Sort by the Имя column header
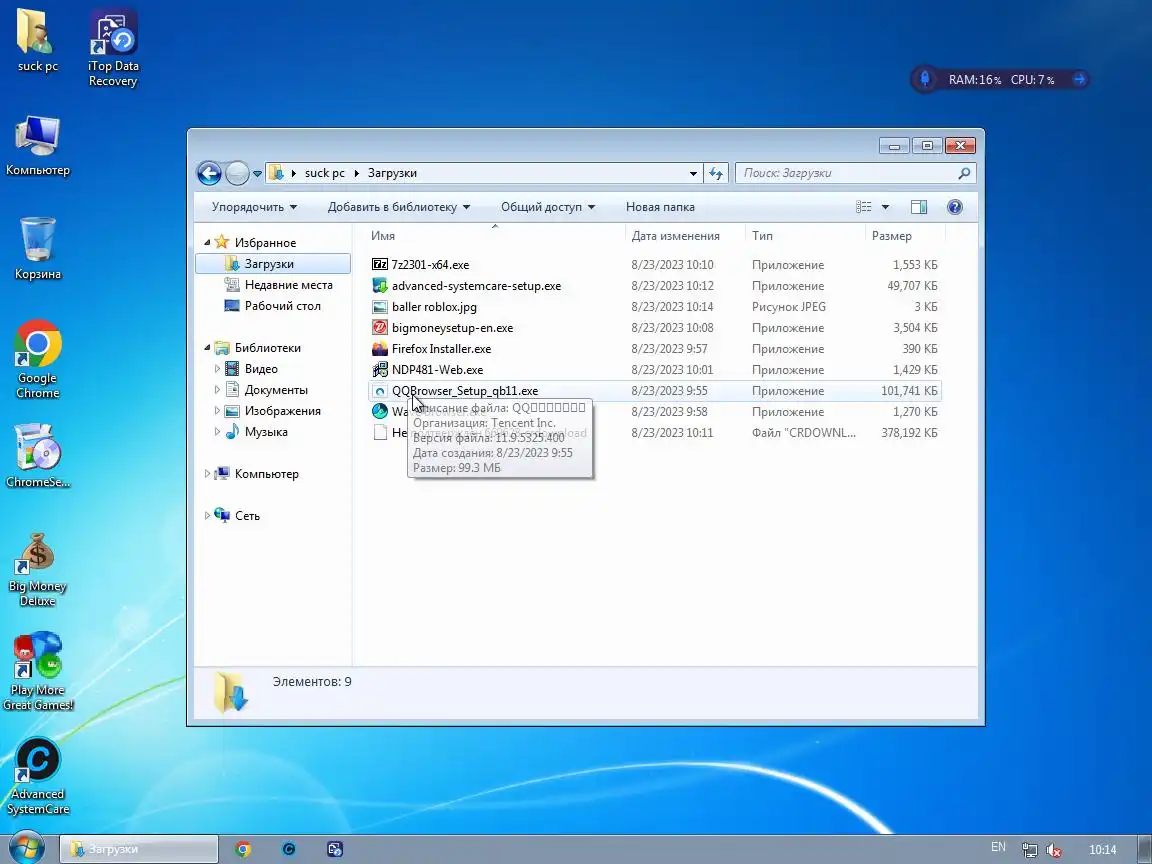1152x864 pixels. tap(494, 236)
